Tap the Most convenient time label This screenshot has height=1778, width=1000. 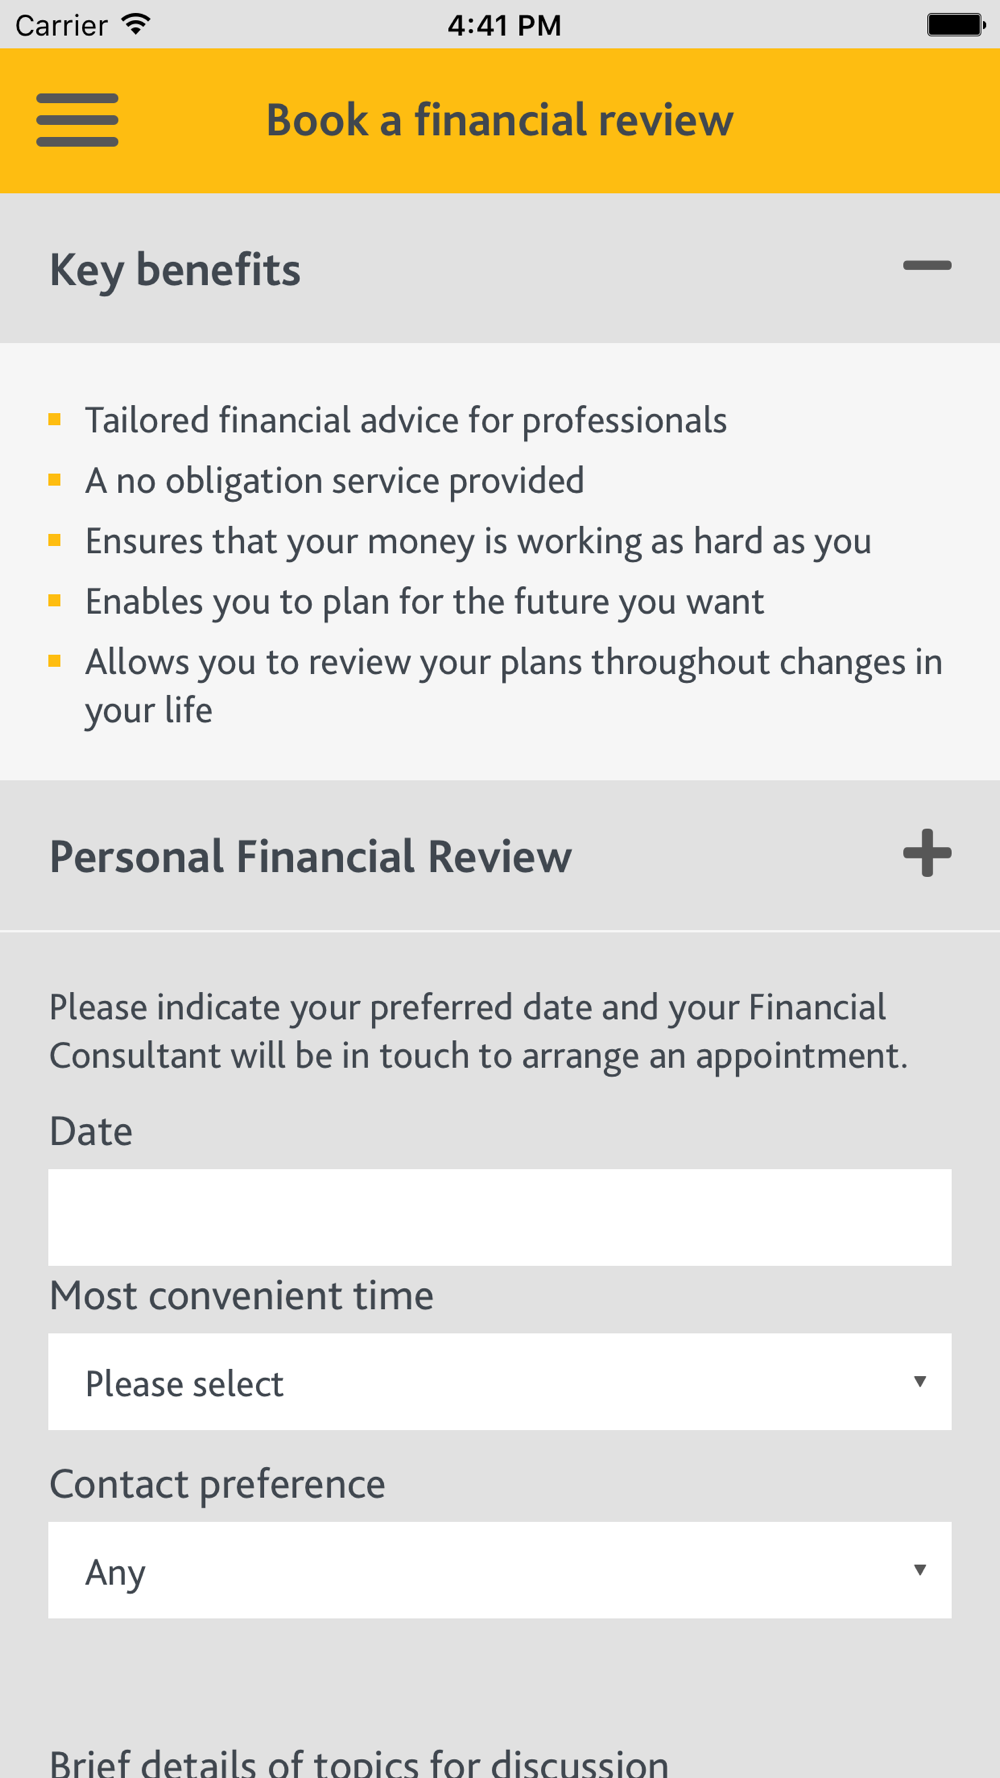pos(242,1295)
